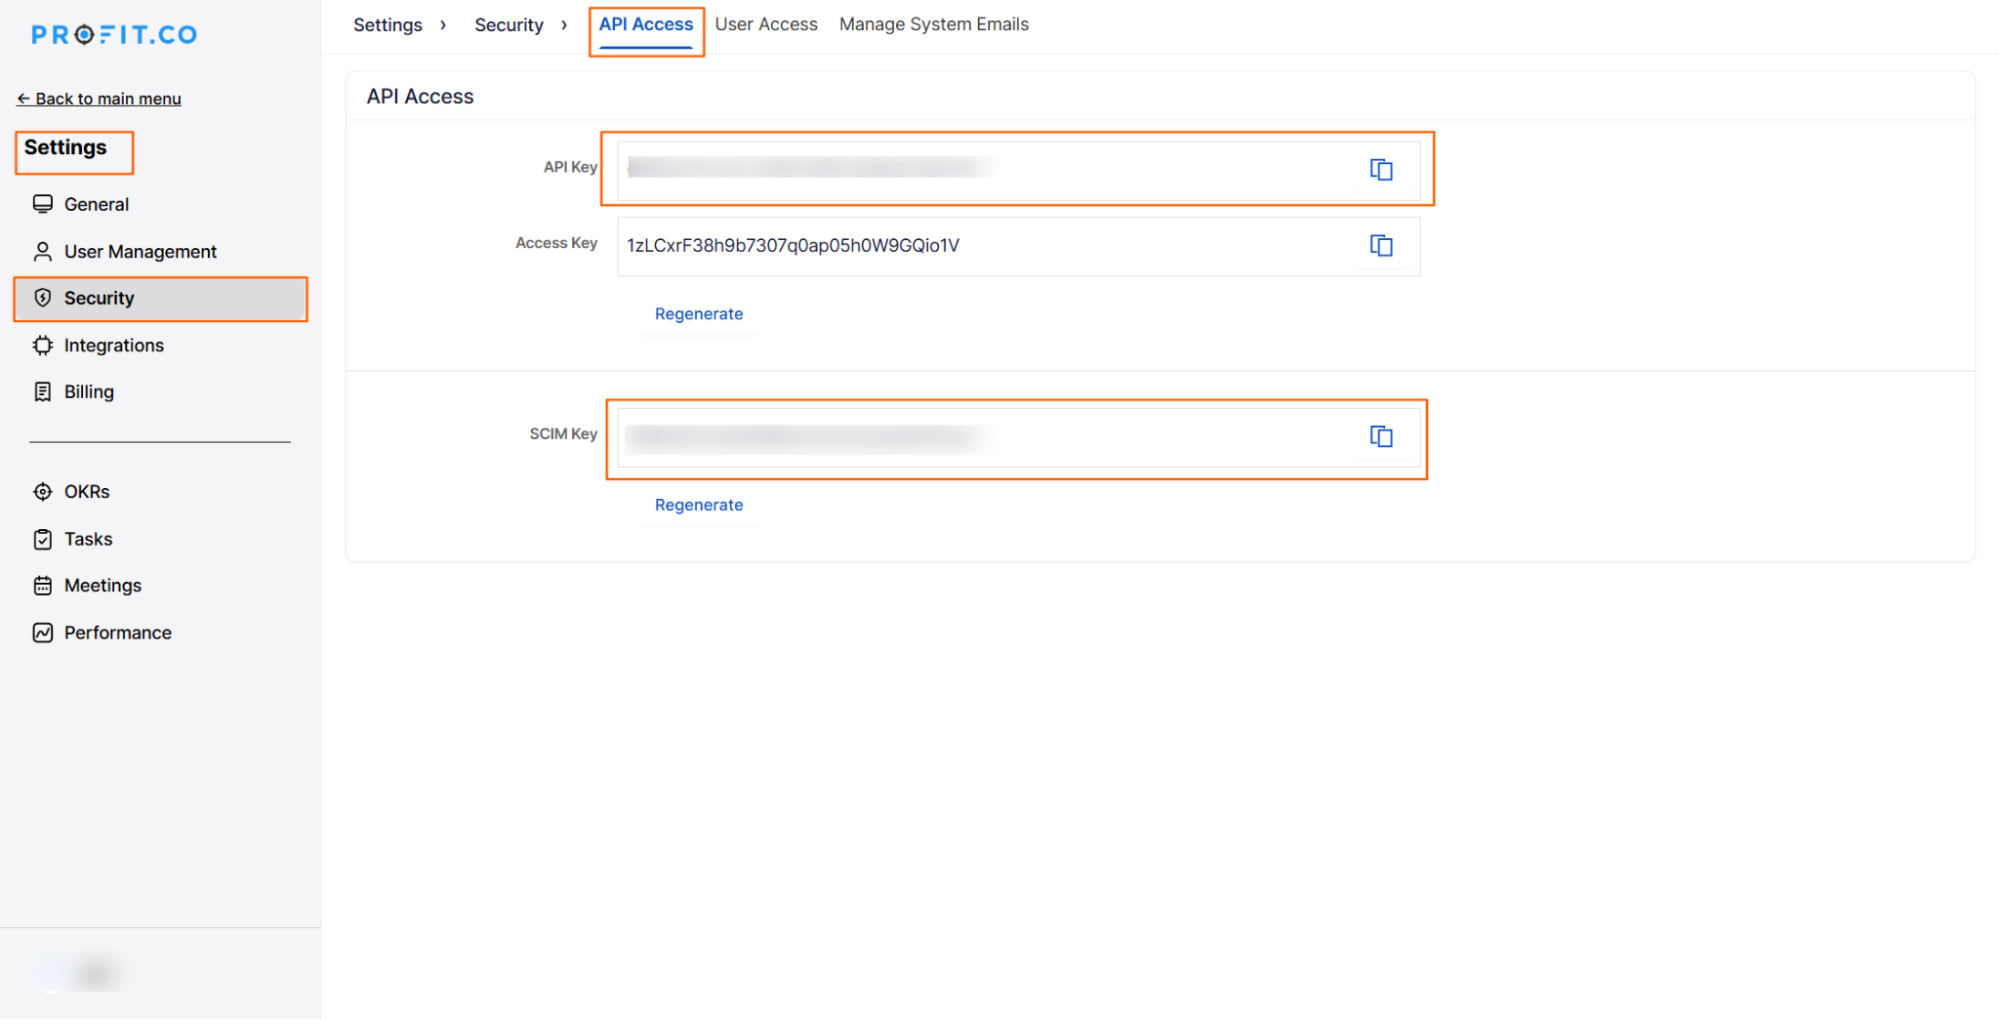Click the Tasks clipboard icon
Screen dimensions: 1999x1020
pos(43,540)
